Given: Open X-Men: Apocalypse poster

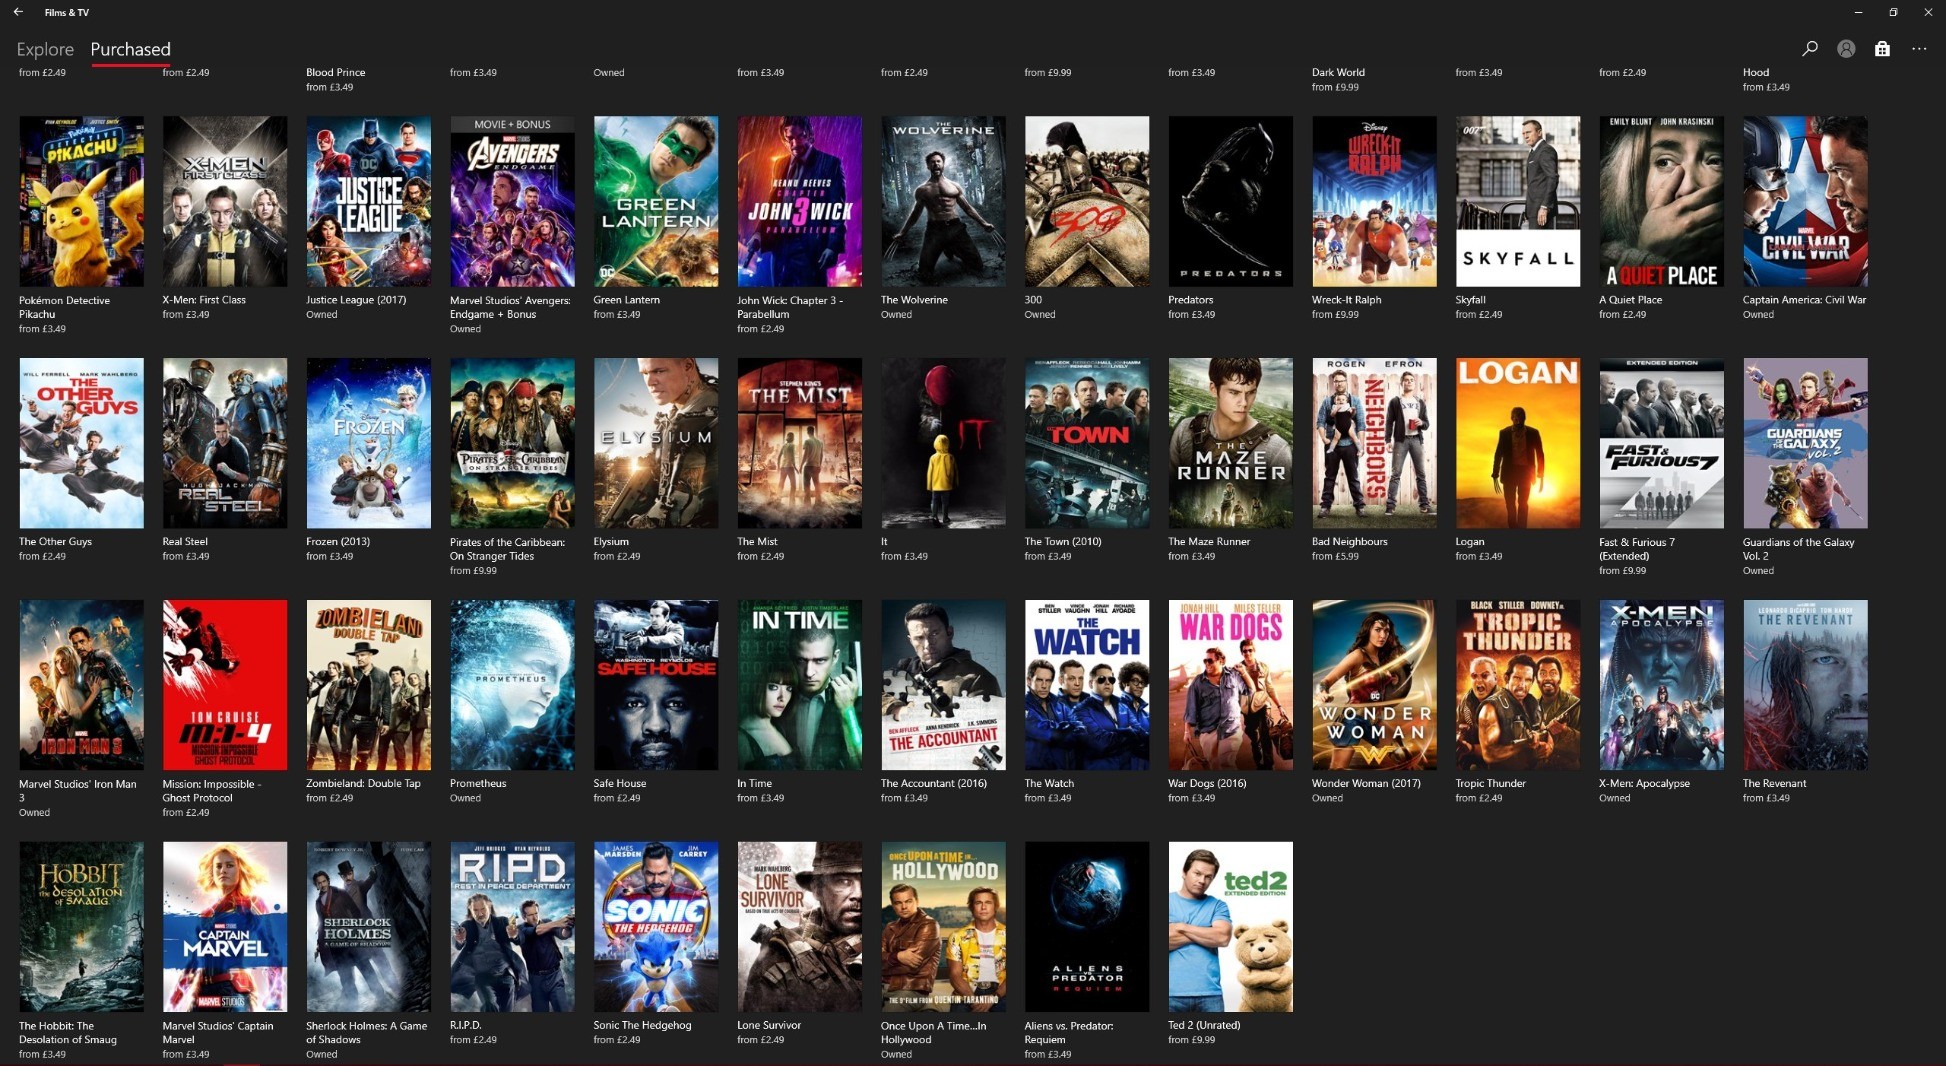Looking at the screenshot, I should click(1661, 685).
